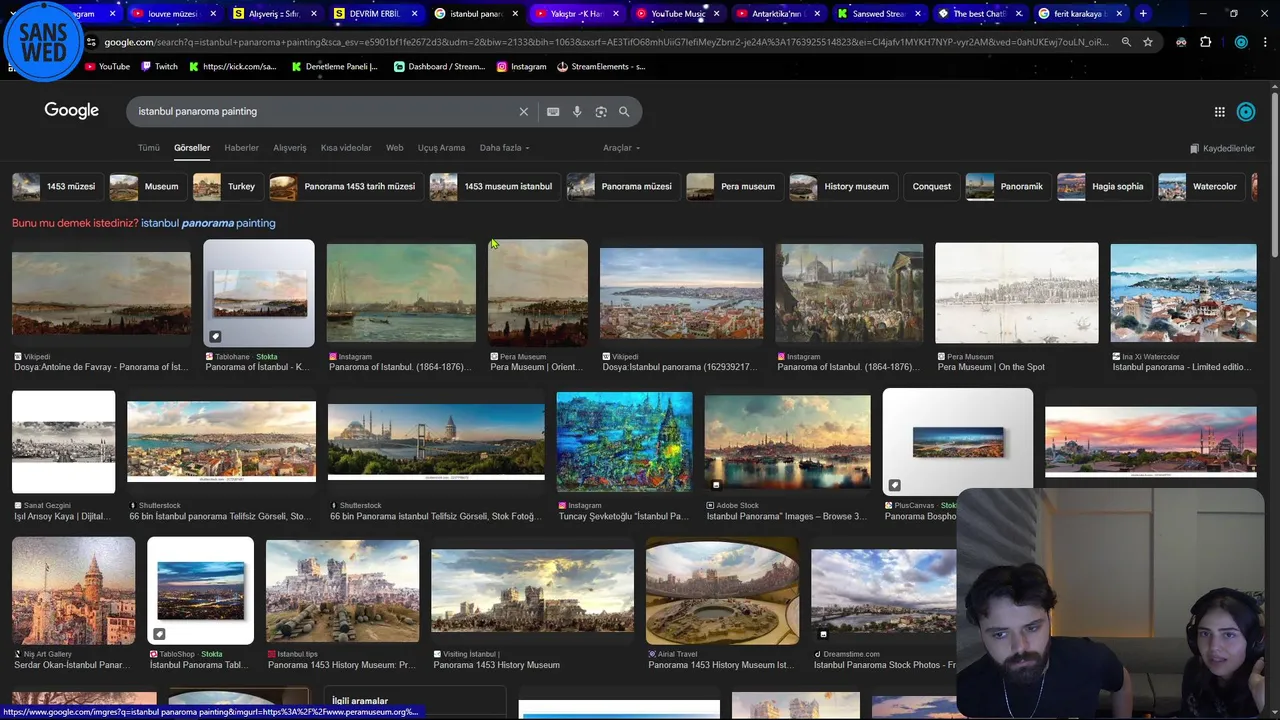
Task: Select the Tümü search category
Action: [149, 148]
